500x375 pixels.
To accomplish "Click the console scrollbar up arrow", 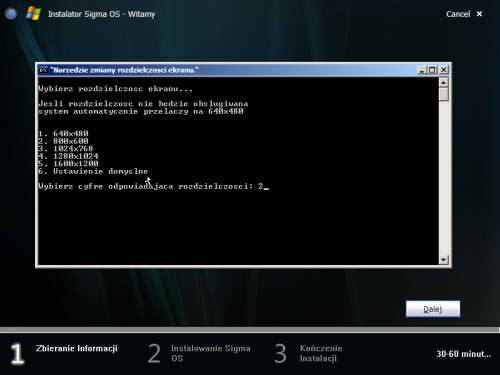I will [x=444, y=82].
